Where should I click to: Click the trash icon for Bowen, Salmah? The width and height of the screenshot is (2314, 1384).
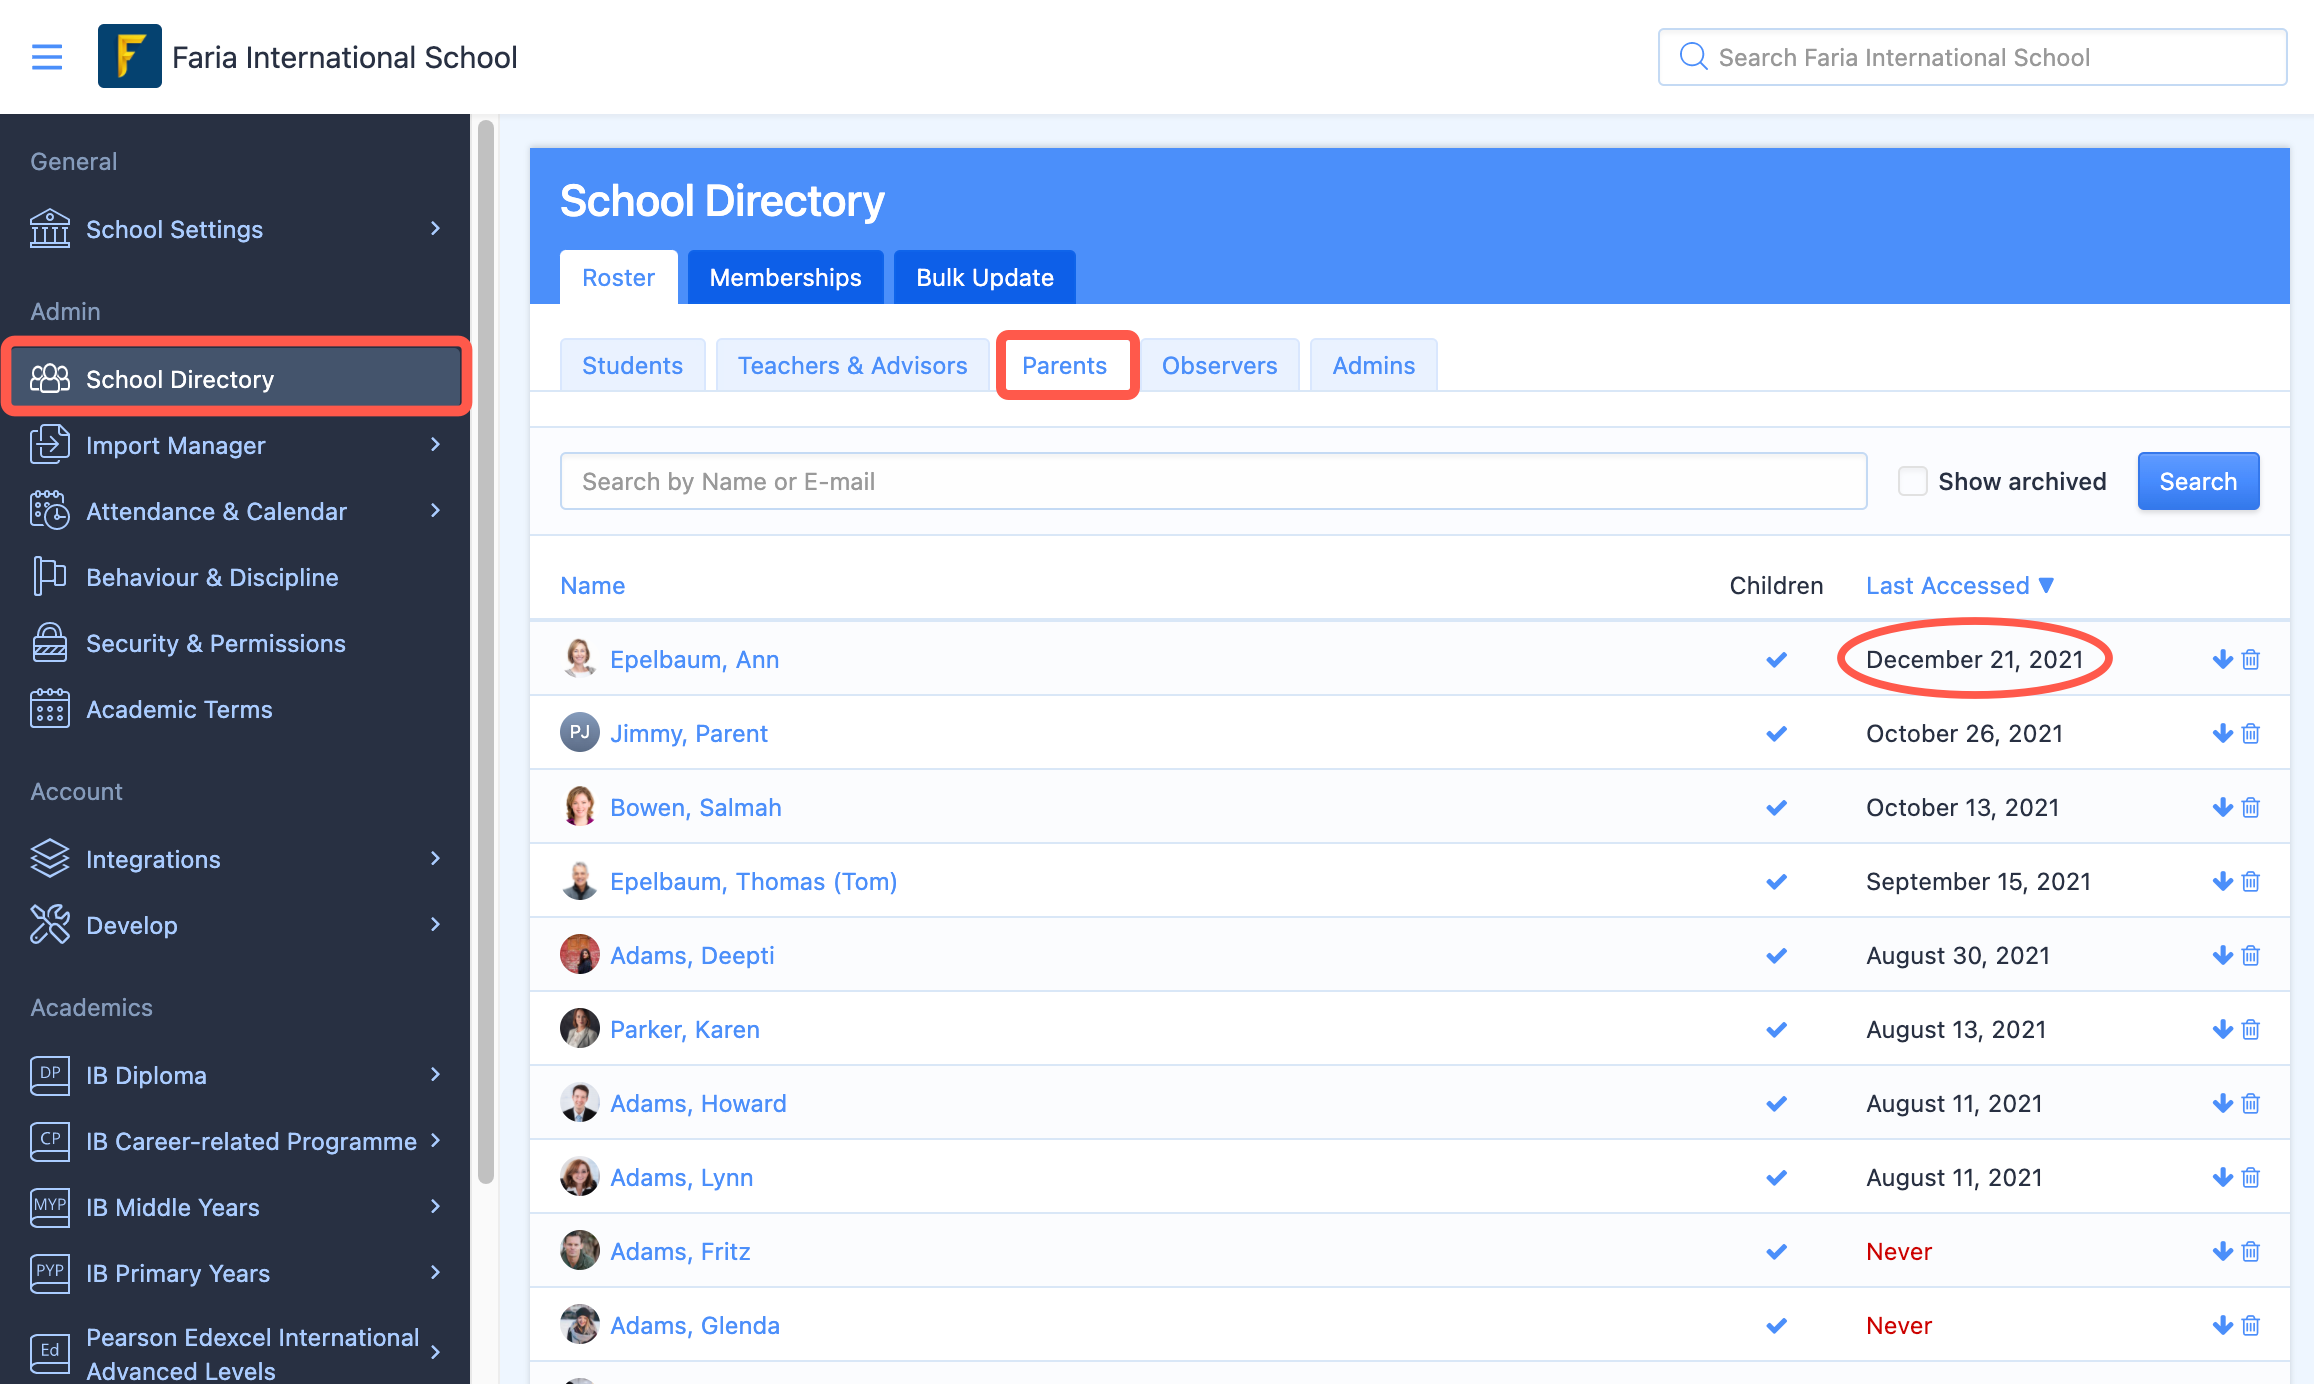point(2251,807)
